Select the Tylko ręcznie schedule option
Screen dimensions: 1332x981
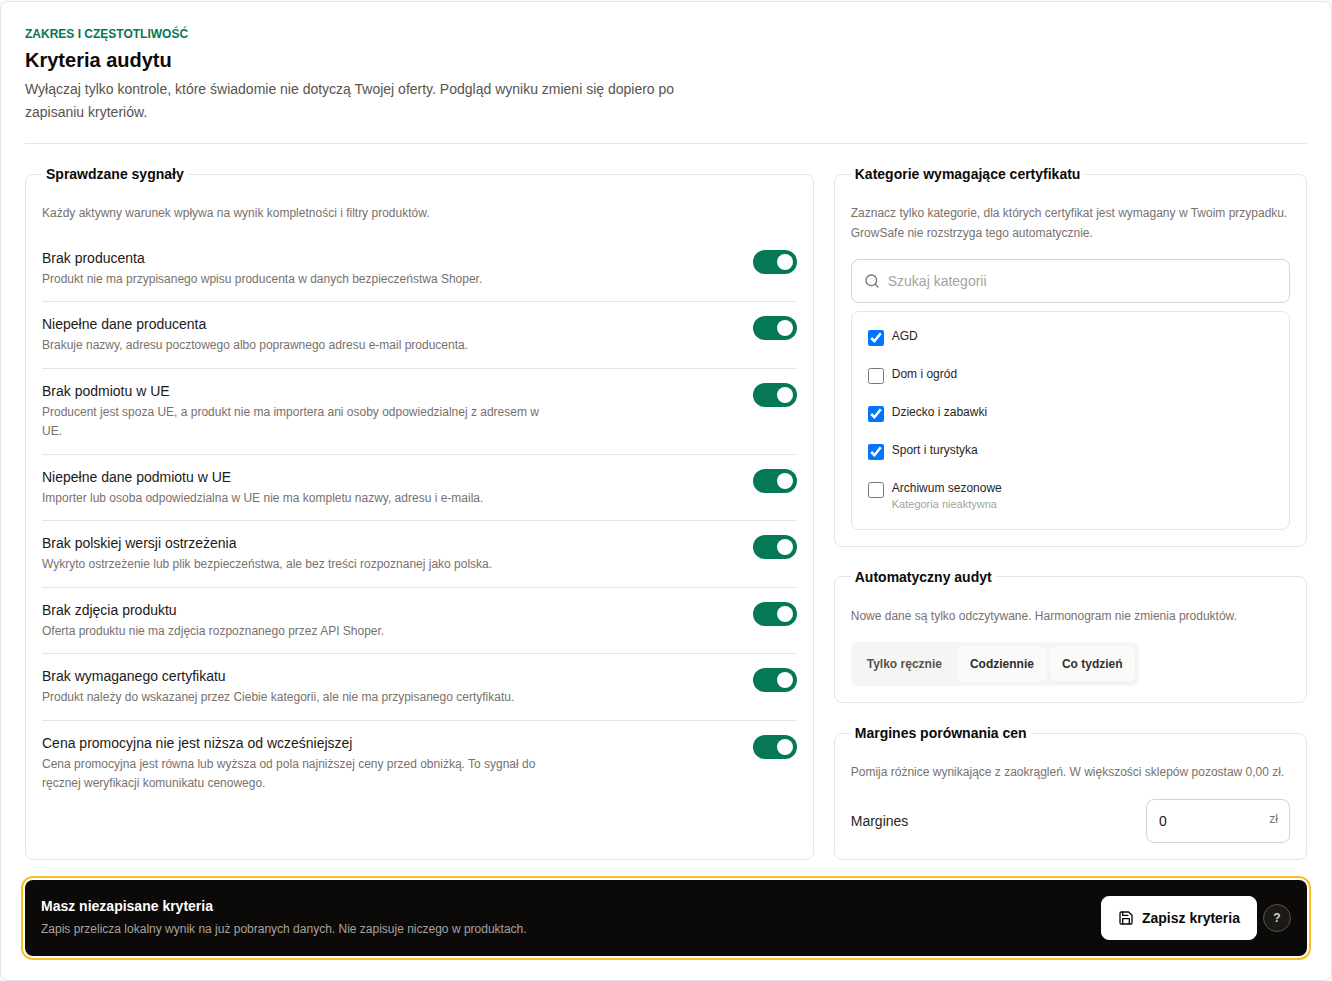[x=904, y=664]
